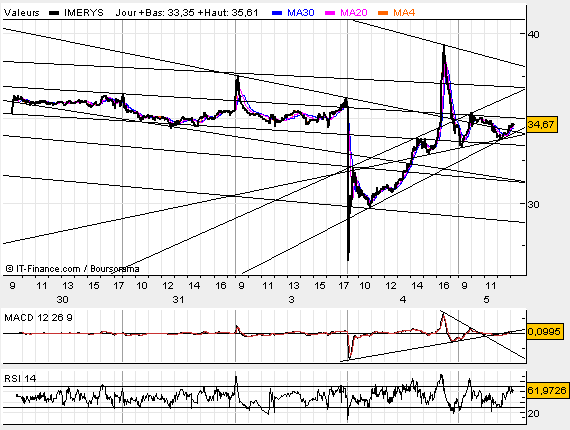Select the MA20 label text
570x430 pixels.
(x=354, y=13)
